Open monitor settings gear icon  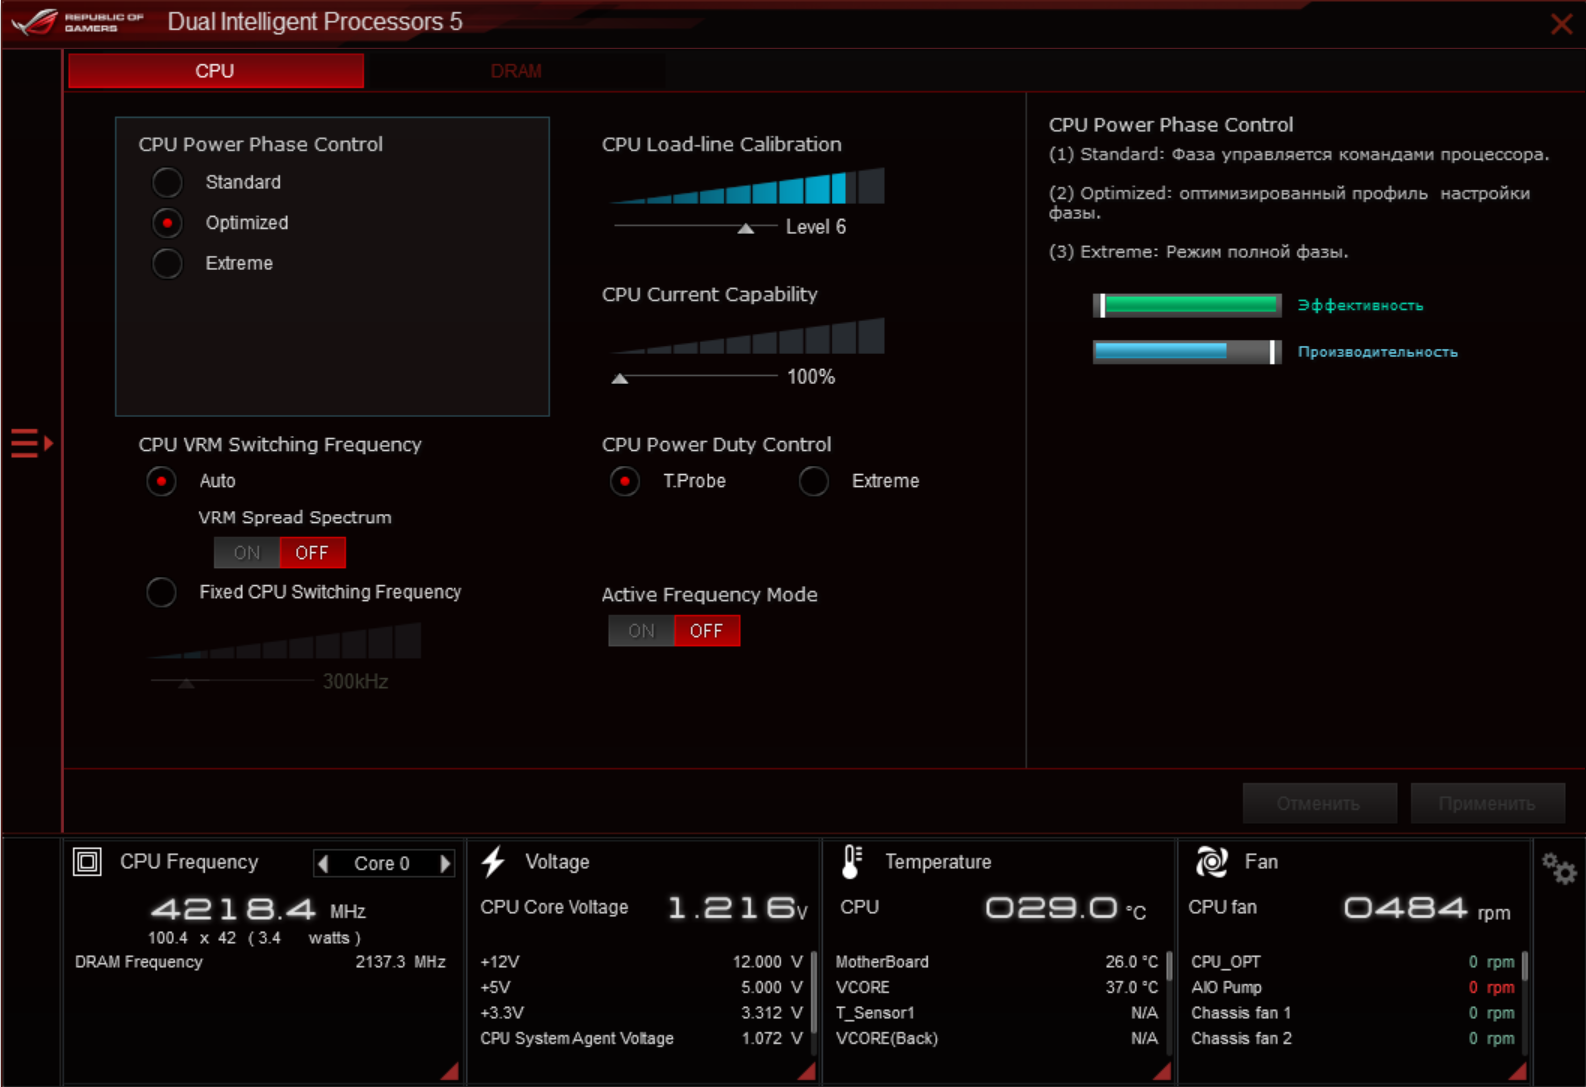1558,868
